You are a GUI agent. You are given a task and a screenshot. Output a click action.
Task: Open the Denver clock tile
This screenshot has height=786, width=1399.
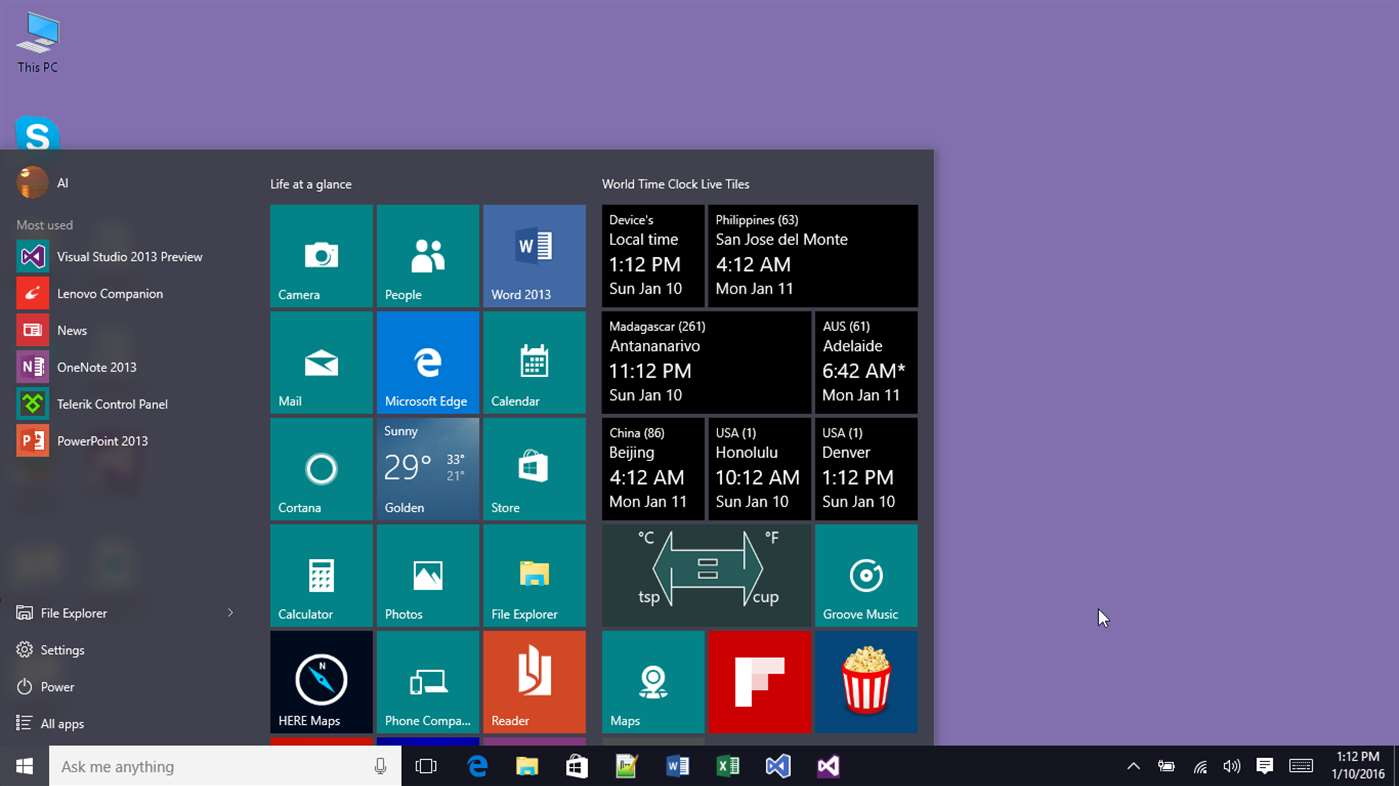coord(866,469)
